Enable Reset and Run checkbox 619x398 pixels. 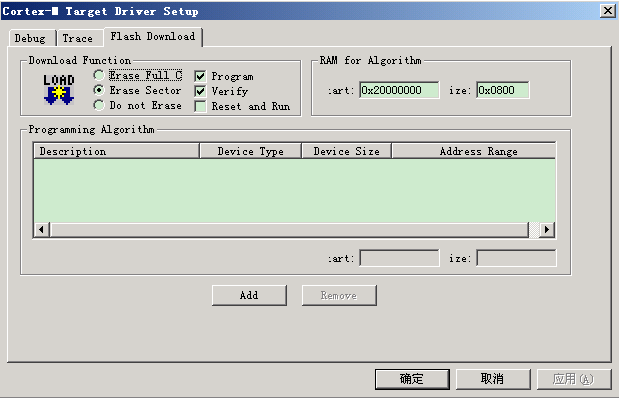tap(200, 106)
